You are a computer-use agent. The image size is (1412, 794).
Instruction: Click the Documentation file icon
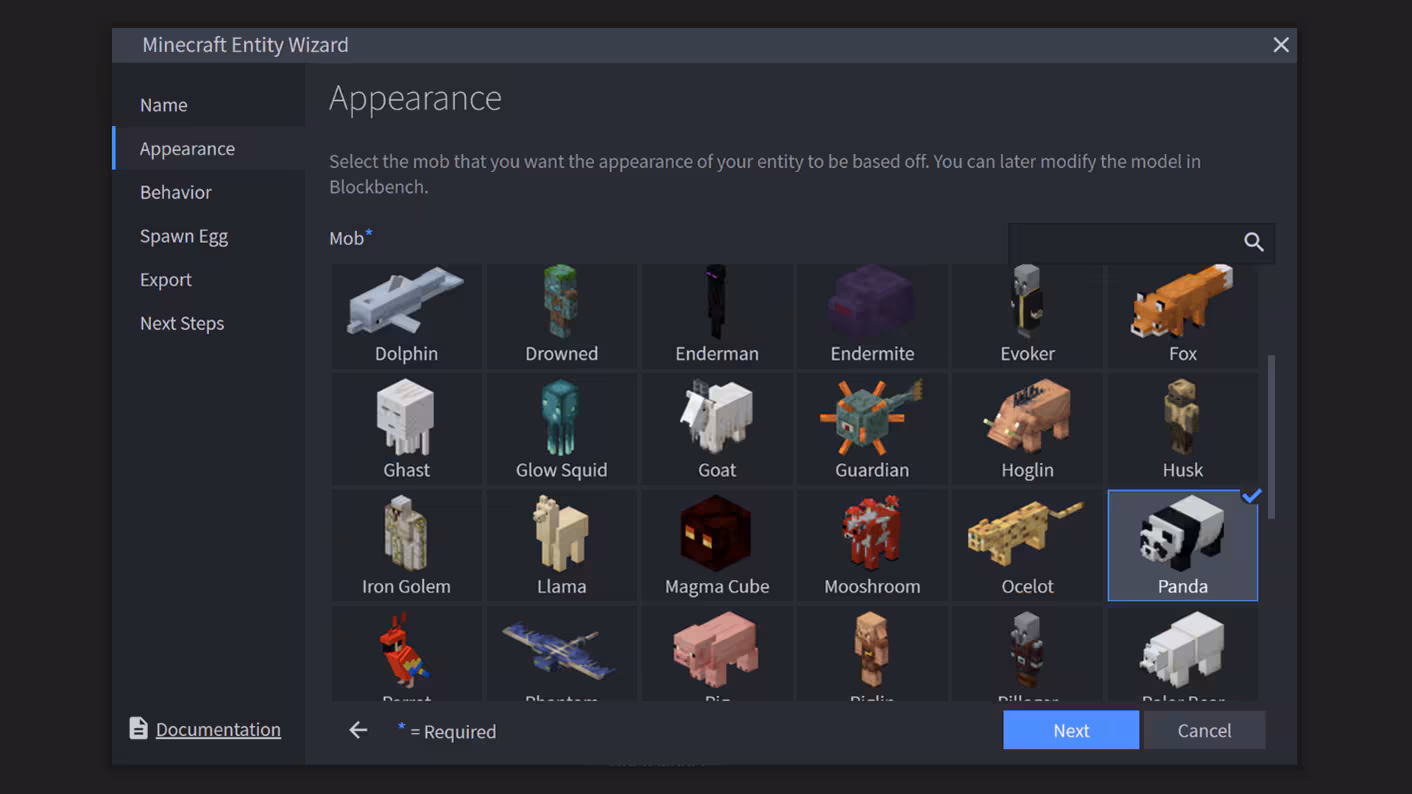click(x=139, y=728)
